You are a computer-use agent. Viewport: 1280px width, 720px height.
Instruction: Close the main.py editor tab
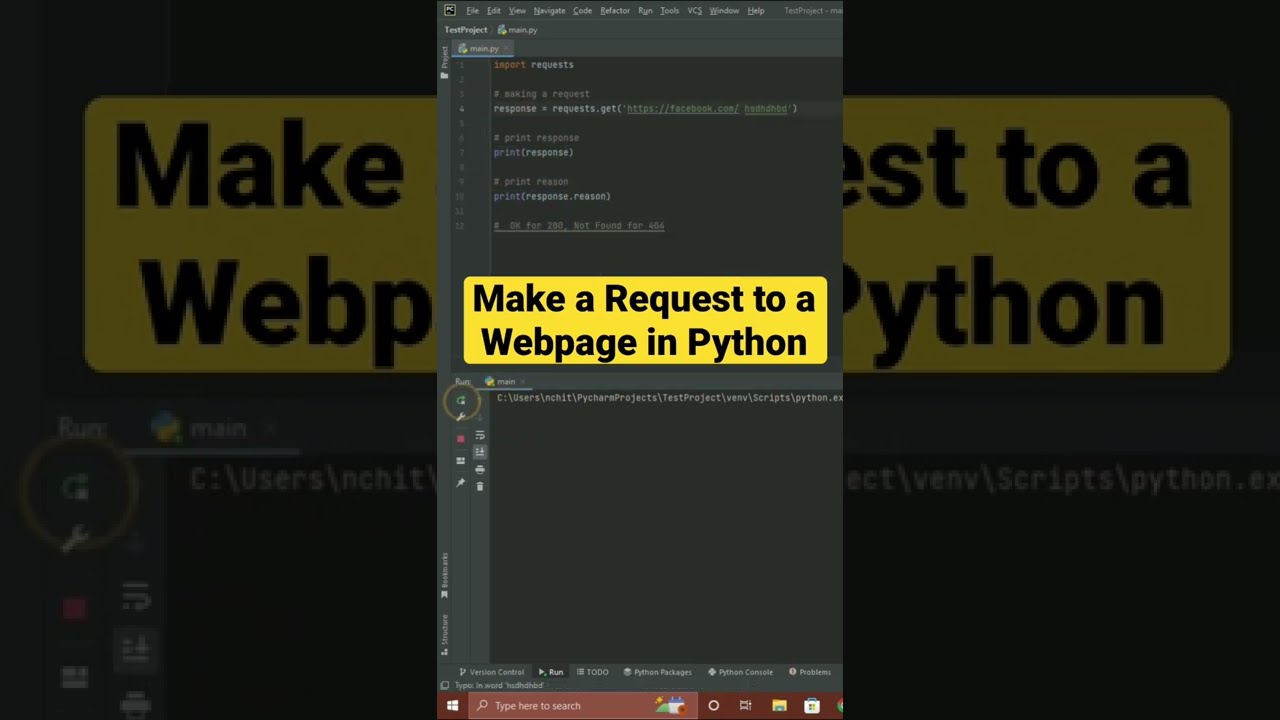507,48
